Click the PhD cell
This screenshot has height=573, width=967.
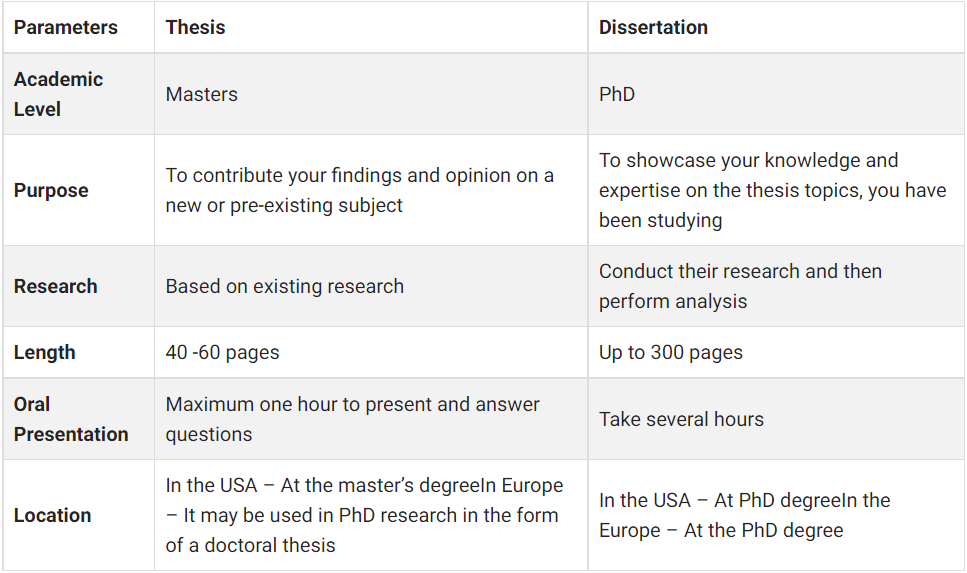[x=617, y=95]
